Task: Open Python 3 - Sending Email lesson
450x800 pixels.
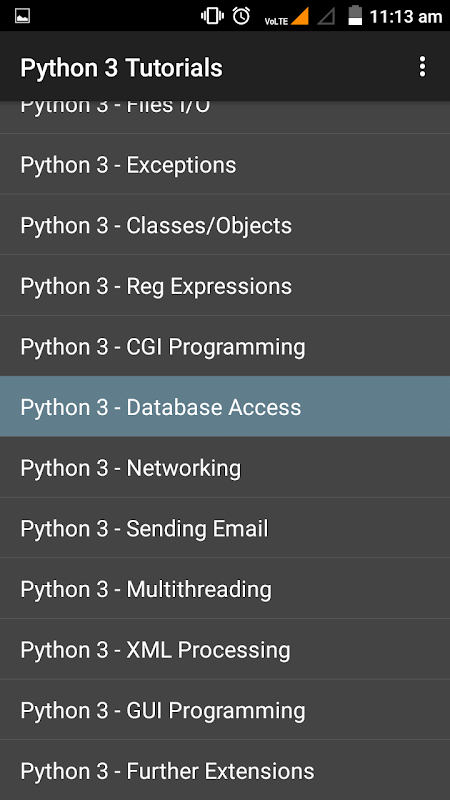Action: 225,528
